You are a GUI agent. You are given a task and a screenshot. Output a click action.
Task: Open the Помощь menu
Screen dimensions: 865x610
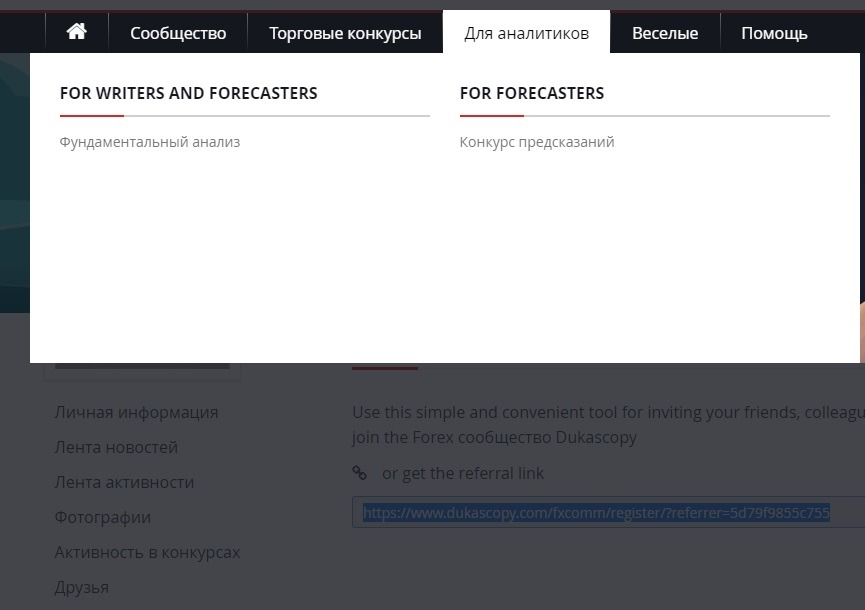(774, 33)
